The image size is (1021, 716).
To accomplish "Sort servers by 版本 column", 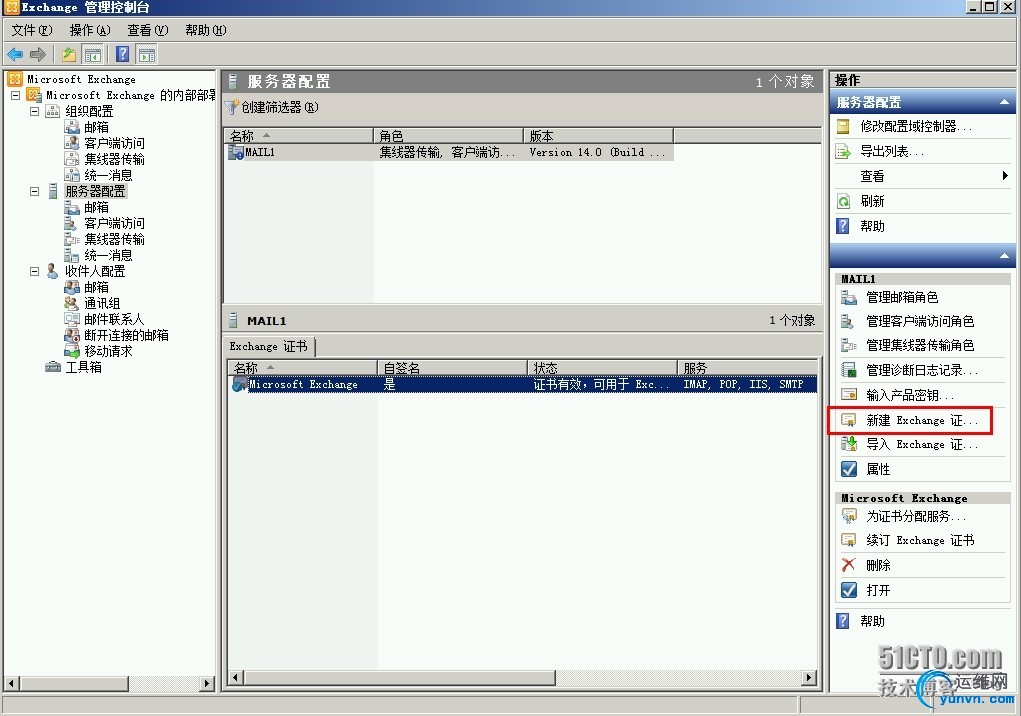I will click(x=598, y=136).
